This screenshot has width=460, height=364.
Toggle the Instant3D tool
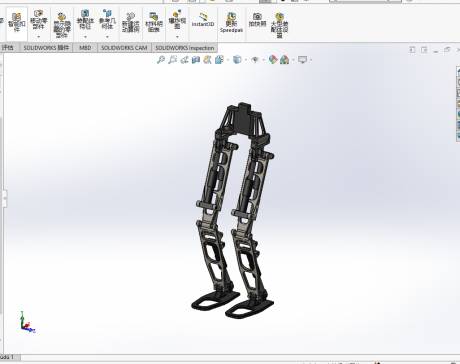pos(203,20)
